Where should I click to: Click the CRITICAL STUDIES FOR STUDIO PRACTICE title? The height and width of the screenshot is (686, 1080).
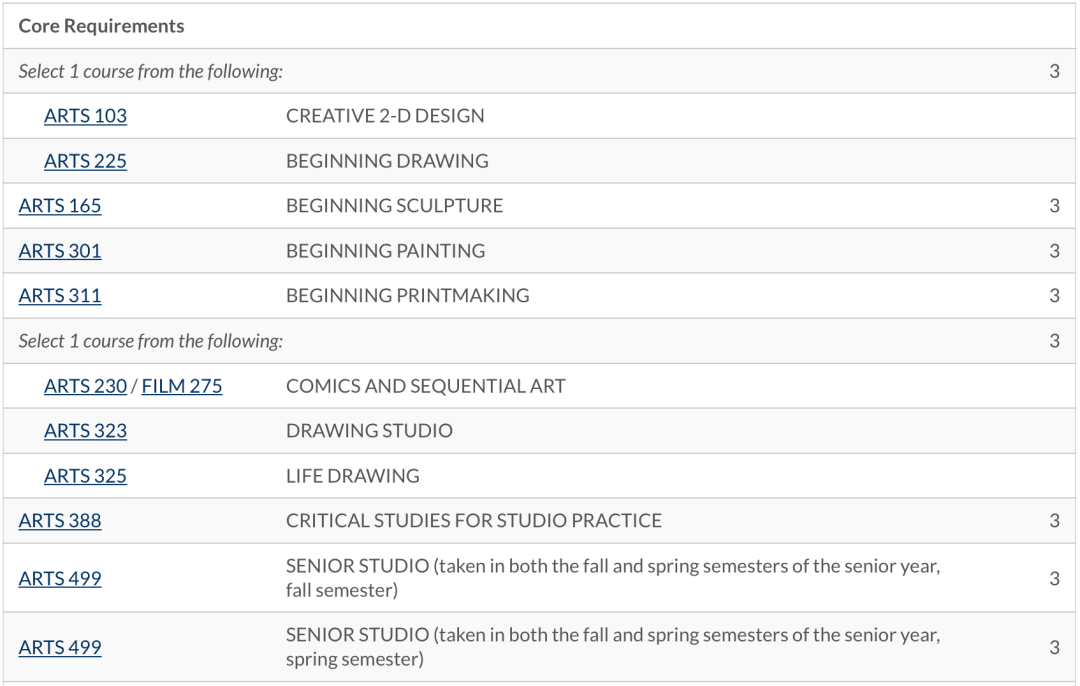474,521
